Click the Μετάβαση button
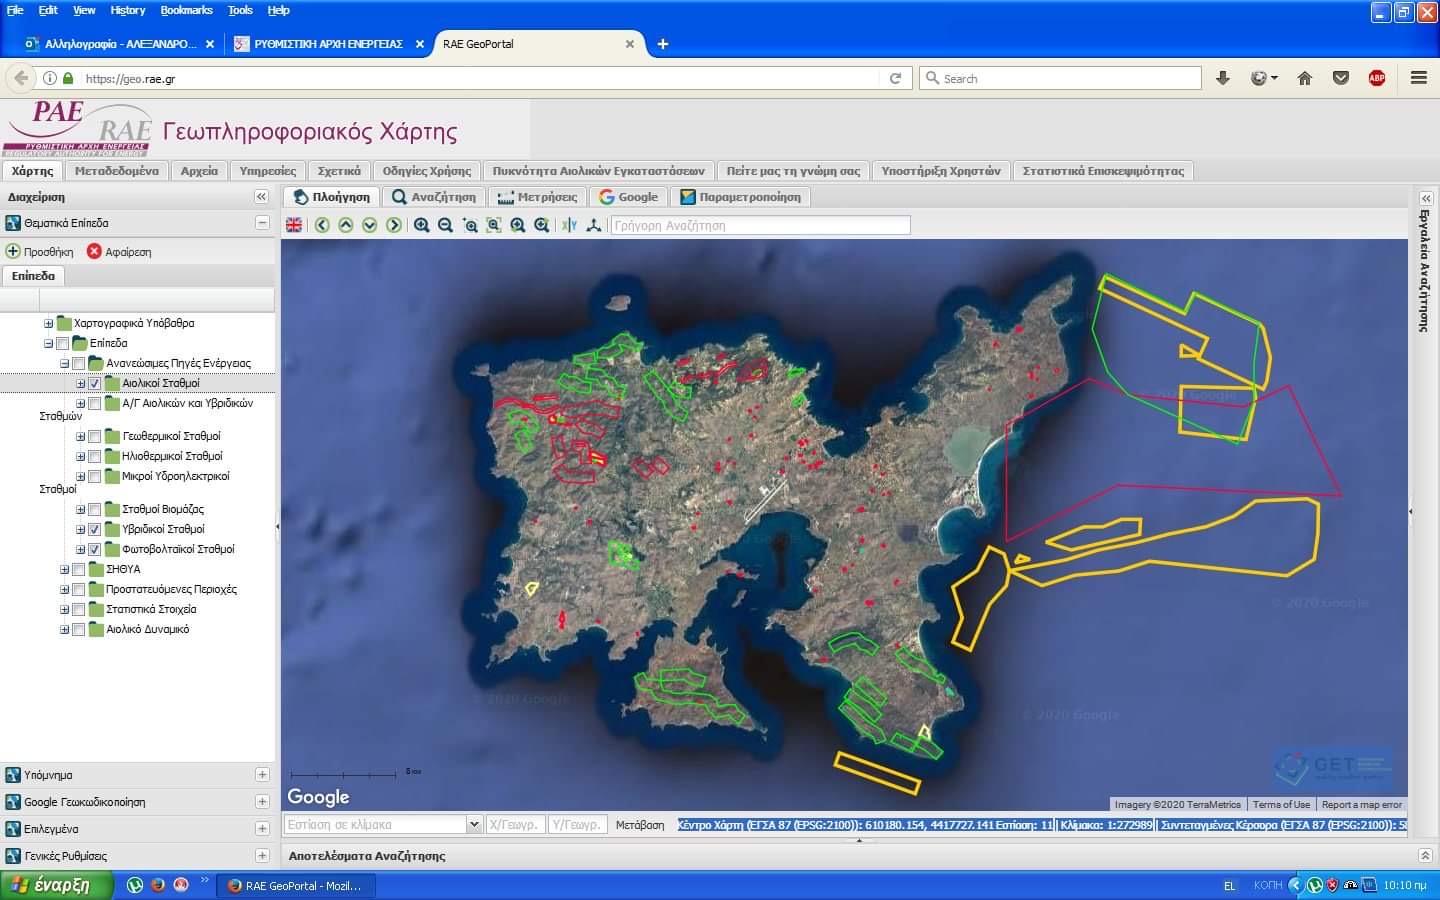Screen dimensions: 1440x900 click(640, 825)
